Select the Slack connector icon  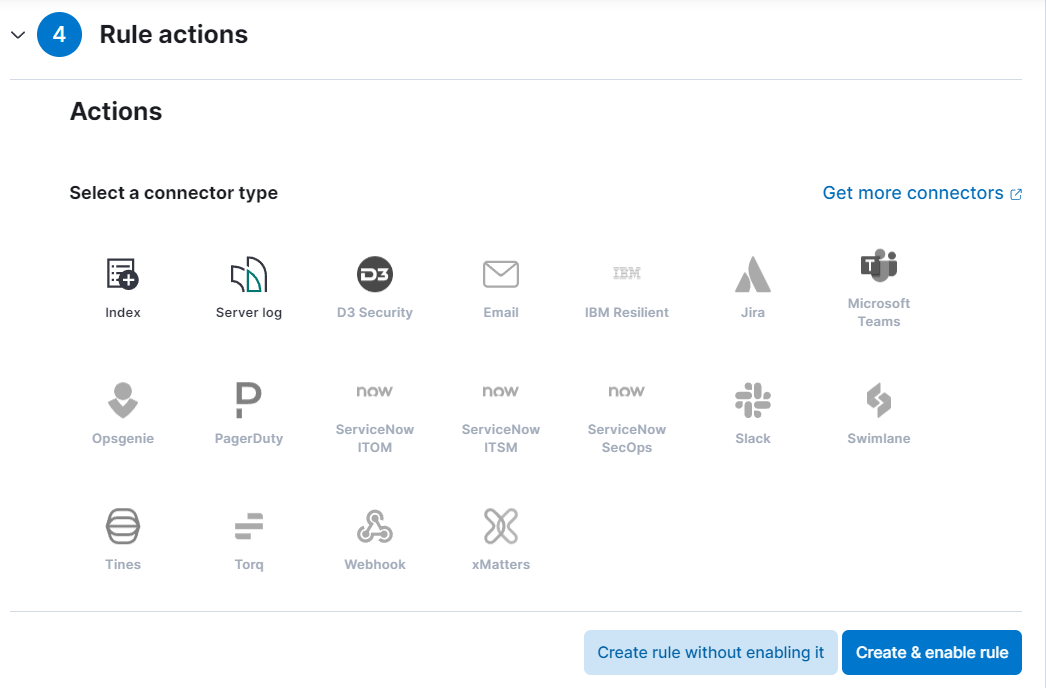[753, 400]
